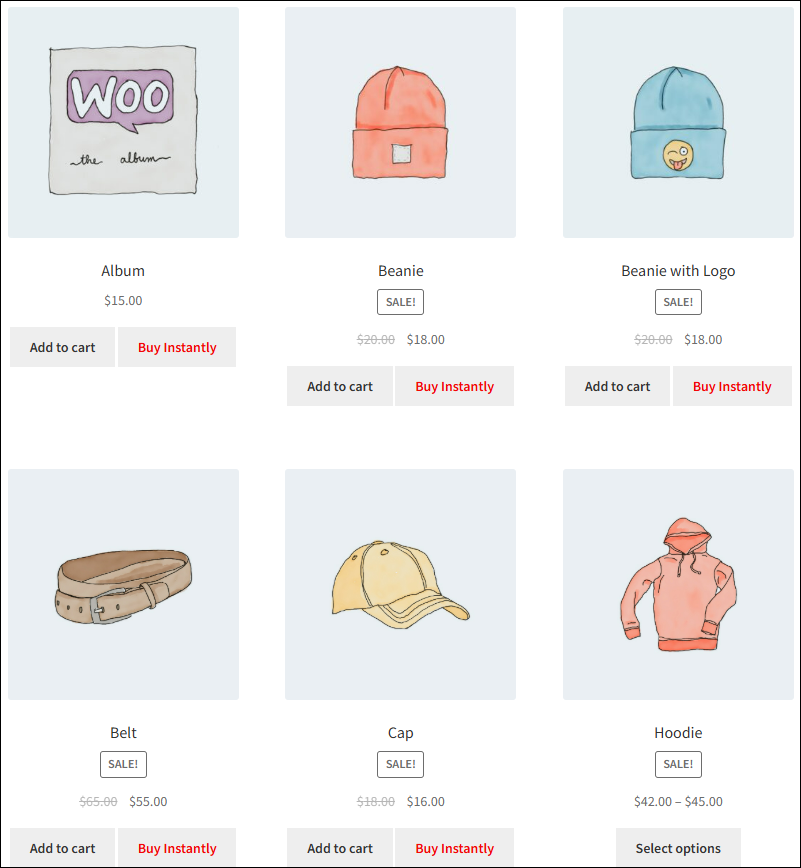Add Beanie with Logo to cart
This screenshot has width=801, height=868.
[617, 386]
